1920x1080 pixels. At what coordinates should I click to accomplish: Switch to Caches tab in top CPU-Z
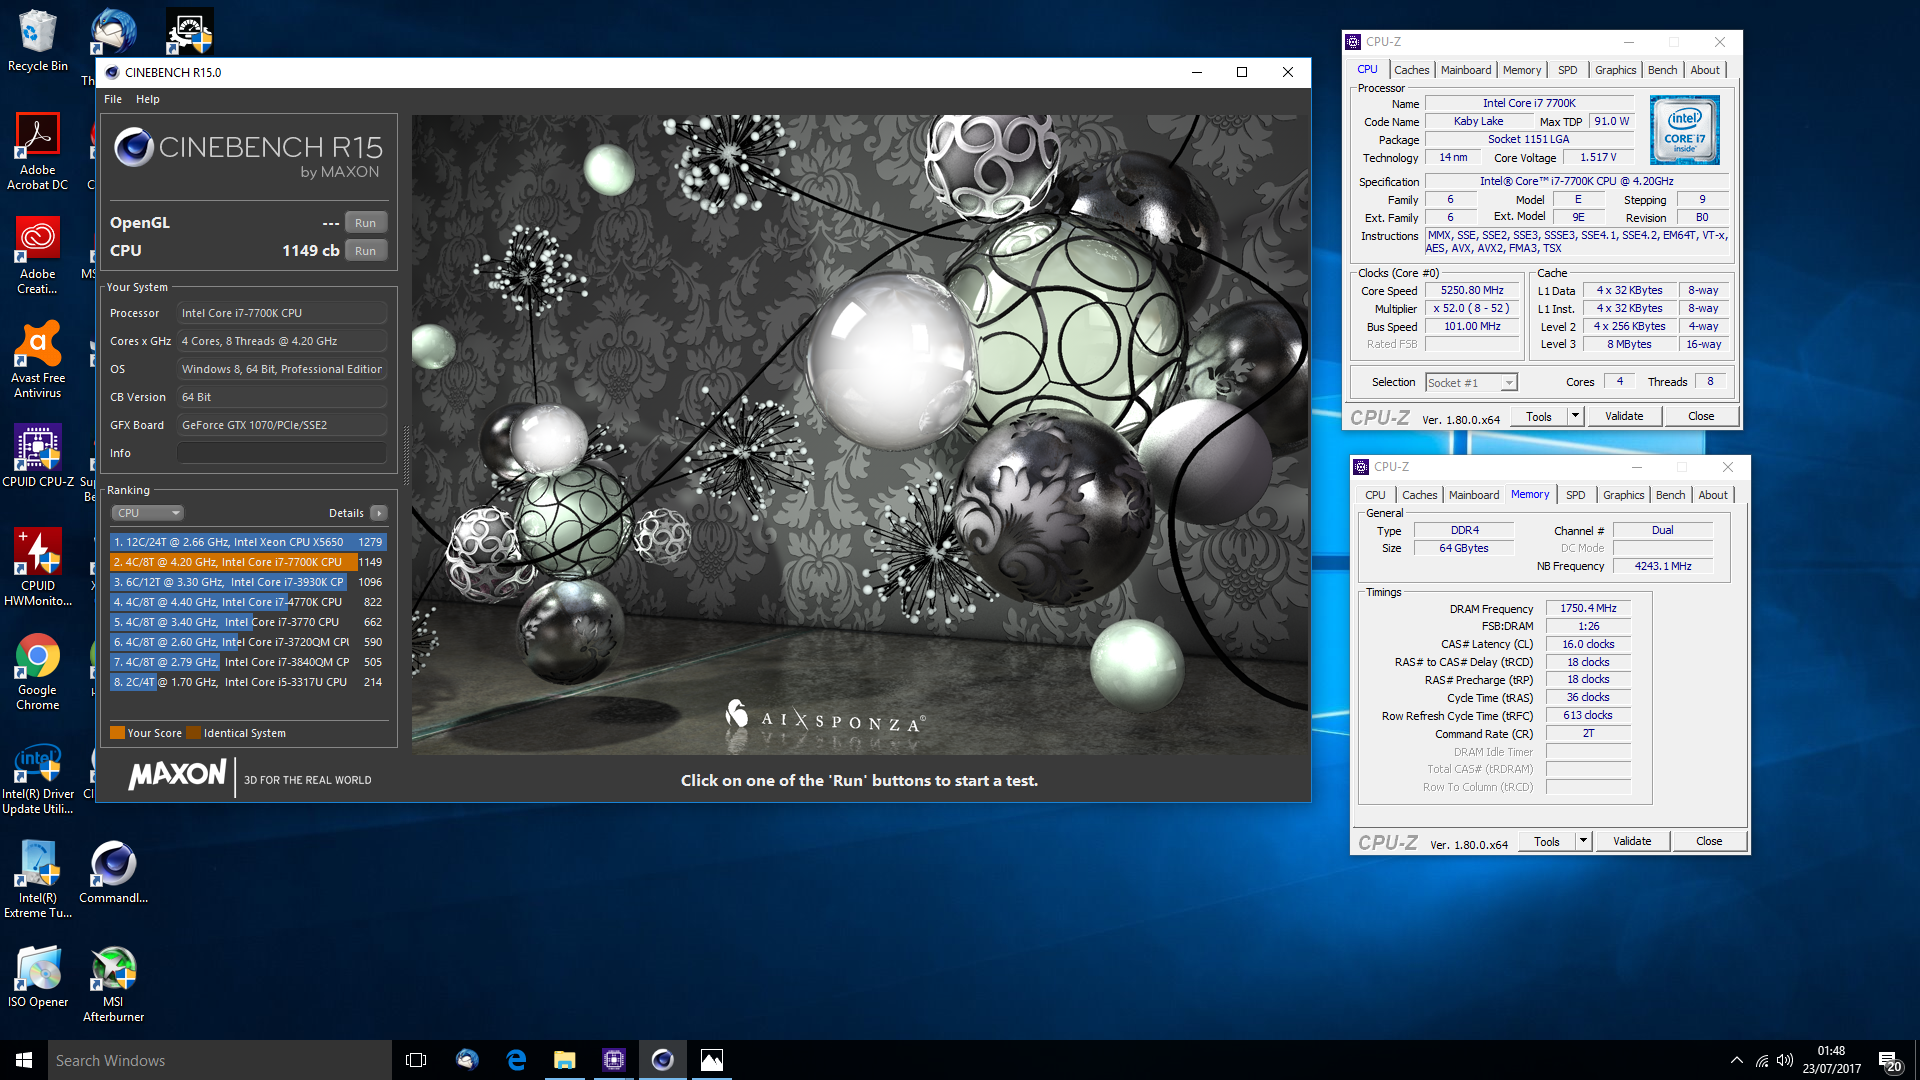1411,70
